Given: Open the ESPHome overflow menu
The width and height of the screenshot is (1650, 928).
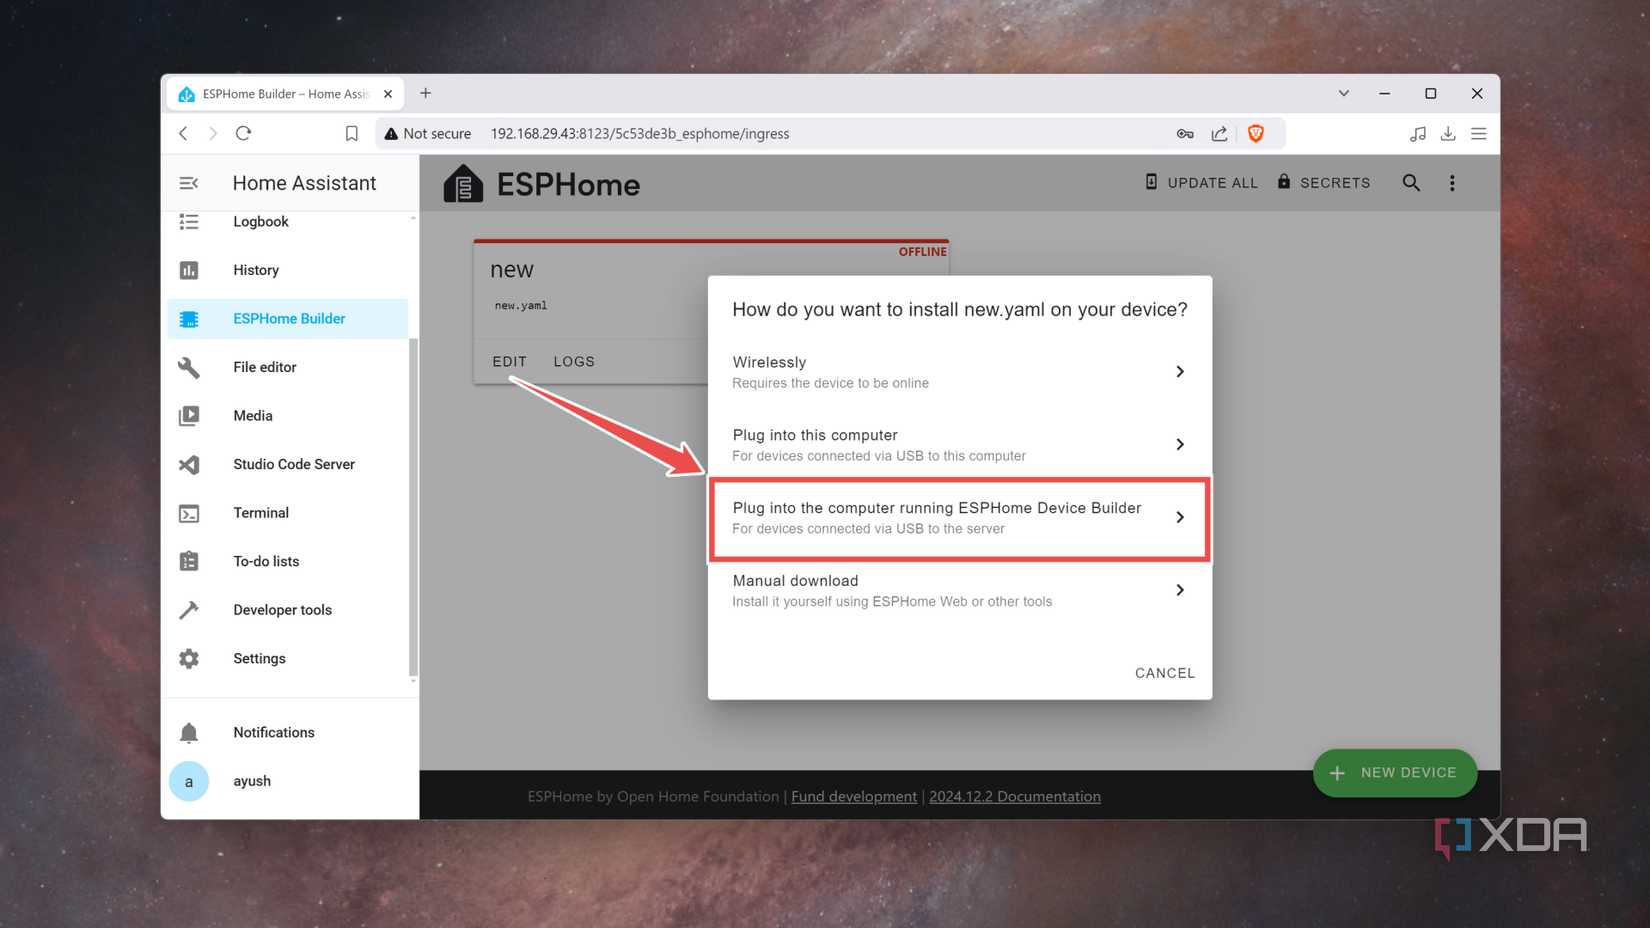Looking at the screenshot, I should pyautogui.click(x=1452, y=182).
